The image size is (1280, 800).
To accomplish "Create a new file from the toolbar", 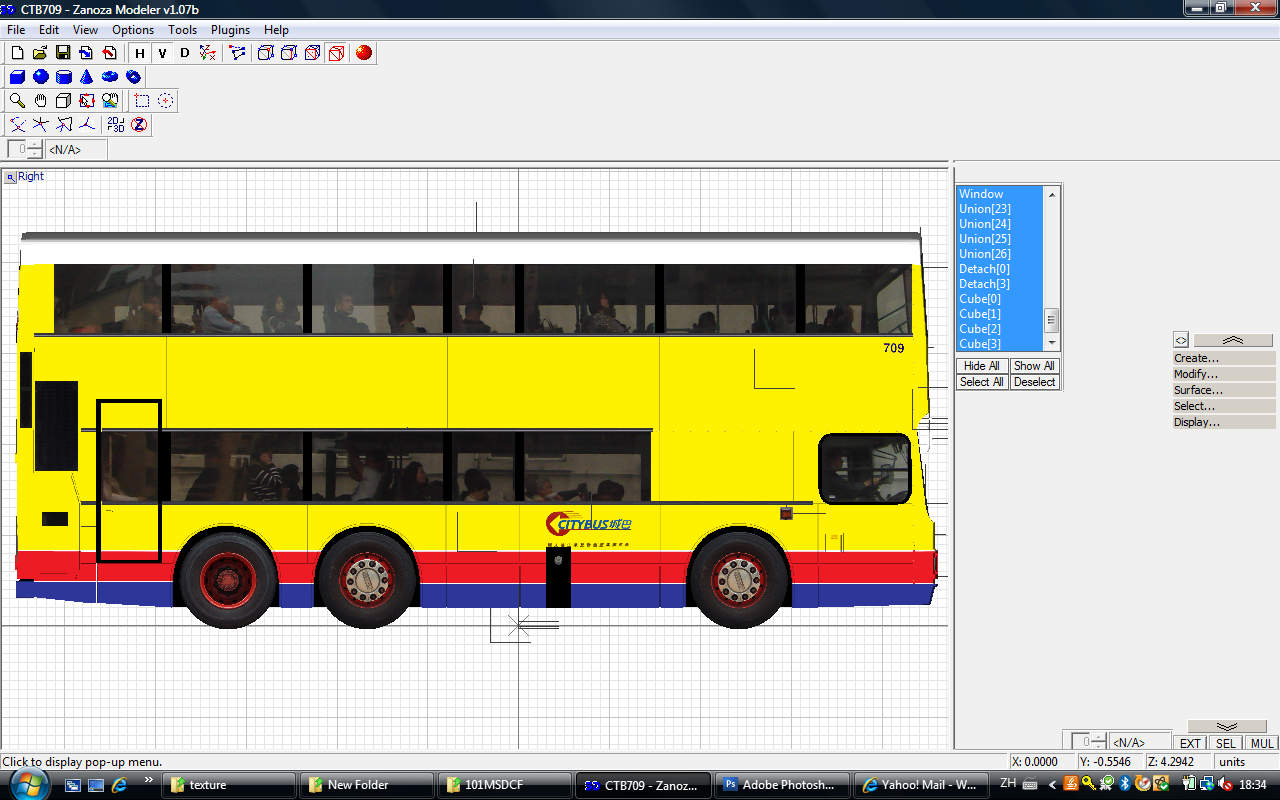I will pos(17,53).
